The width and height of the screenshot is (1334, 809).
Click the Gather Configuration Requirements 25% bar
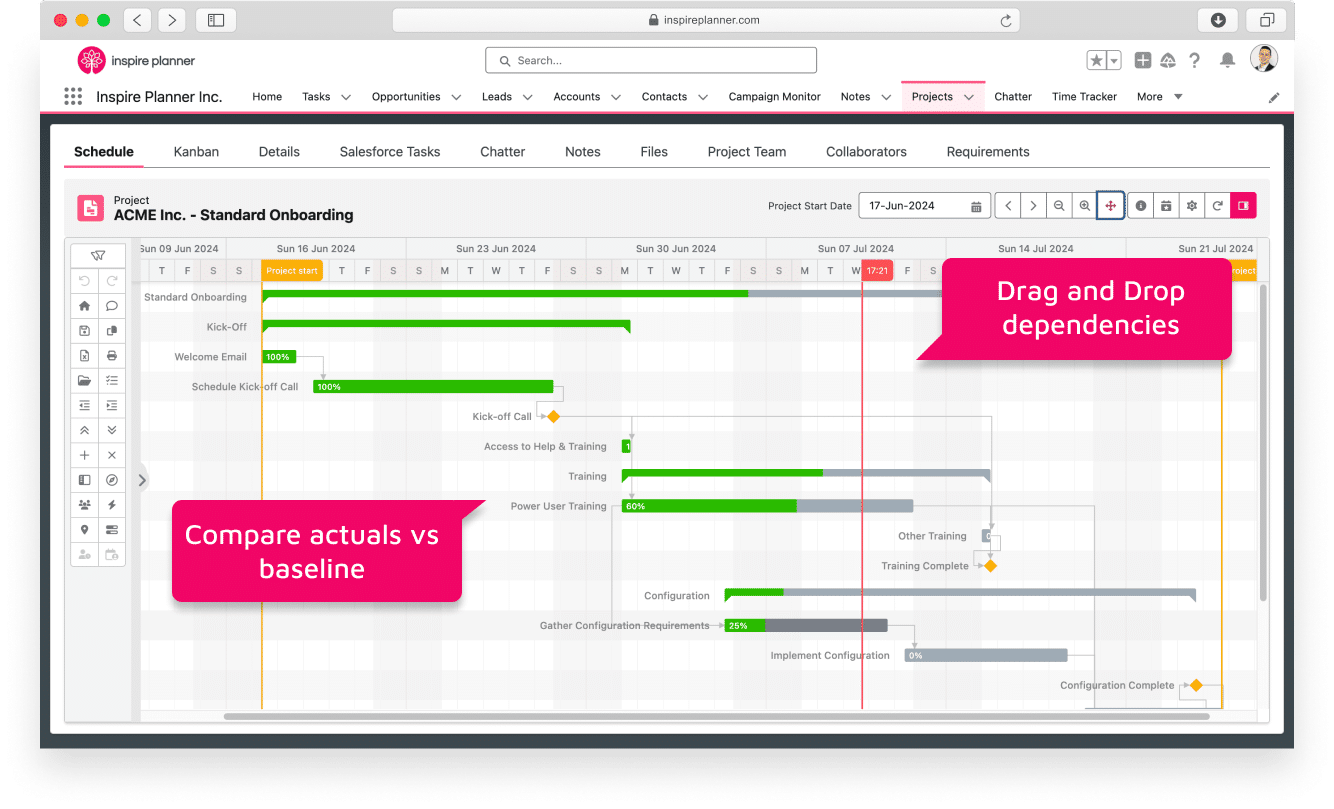coord(806,626)
